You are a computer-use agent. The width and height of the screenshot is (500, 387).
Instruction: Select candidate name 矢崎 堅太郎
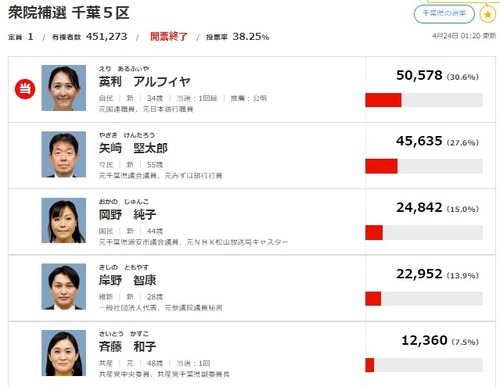coord(133,148)
